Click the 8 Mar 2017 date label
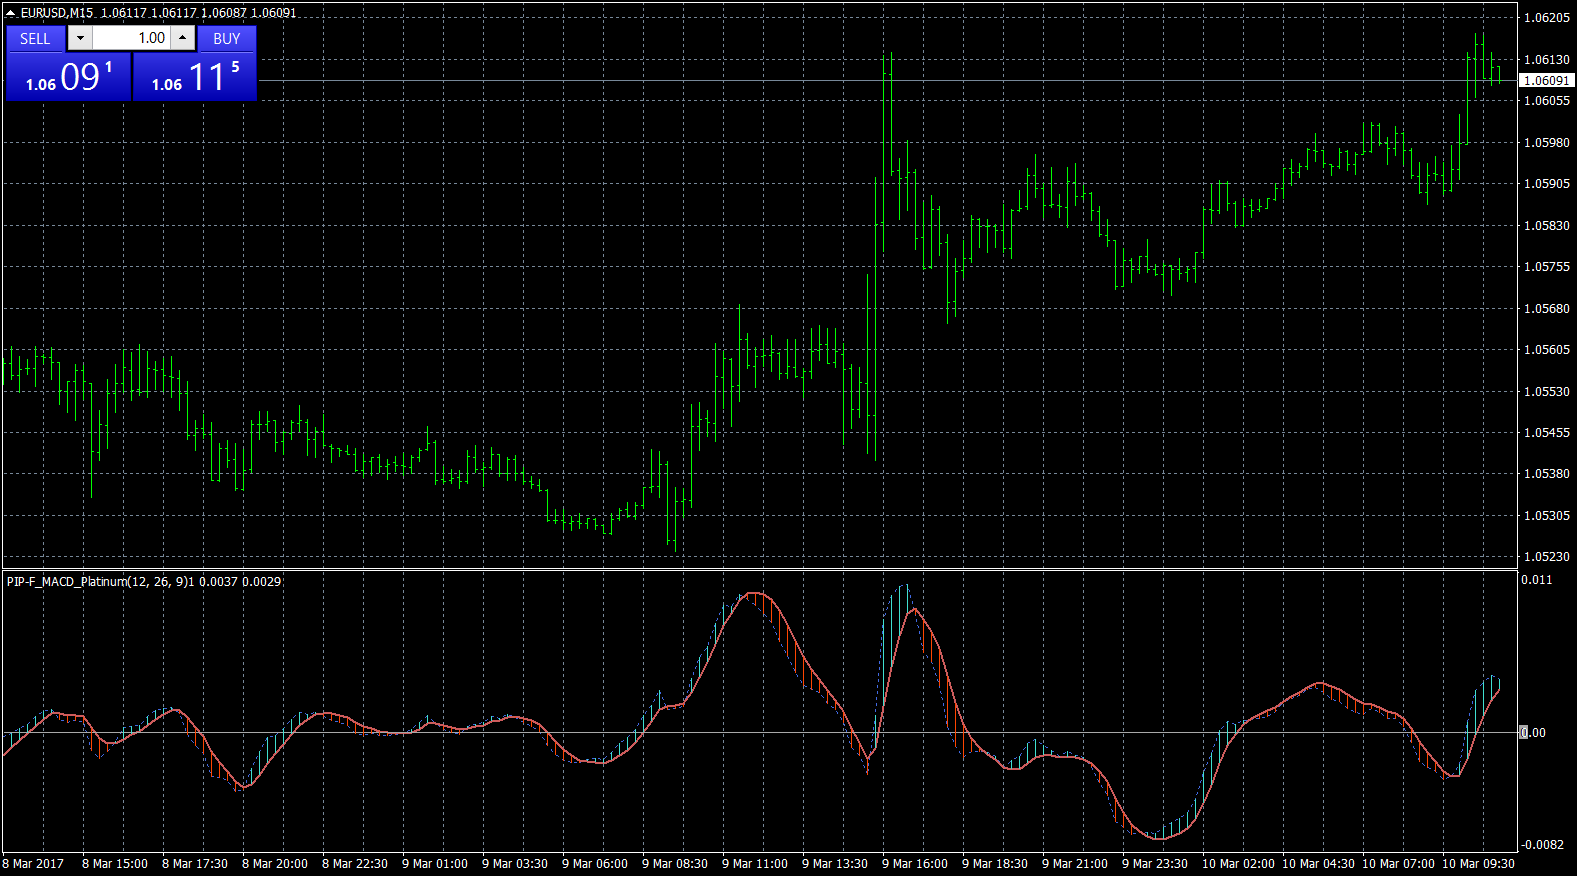Screen dimensions: 1577x876 33,863
